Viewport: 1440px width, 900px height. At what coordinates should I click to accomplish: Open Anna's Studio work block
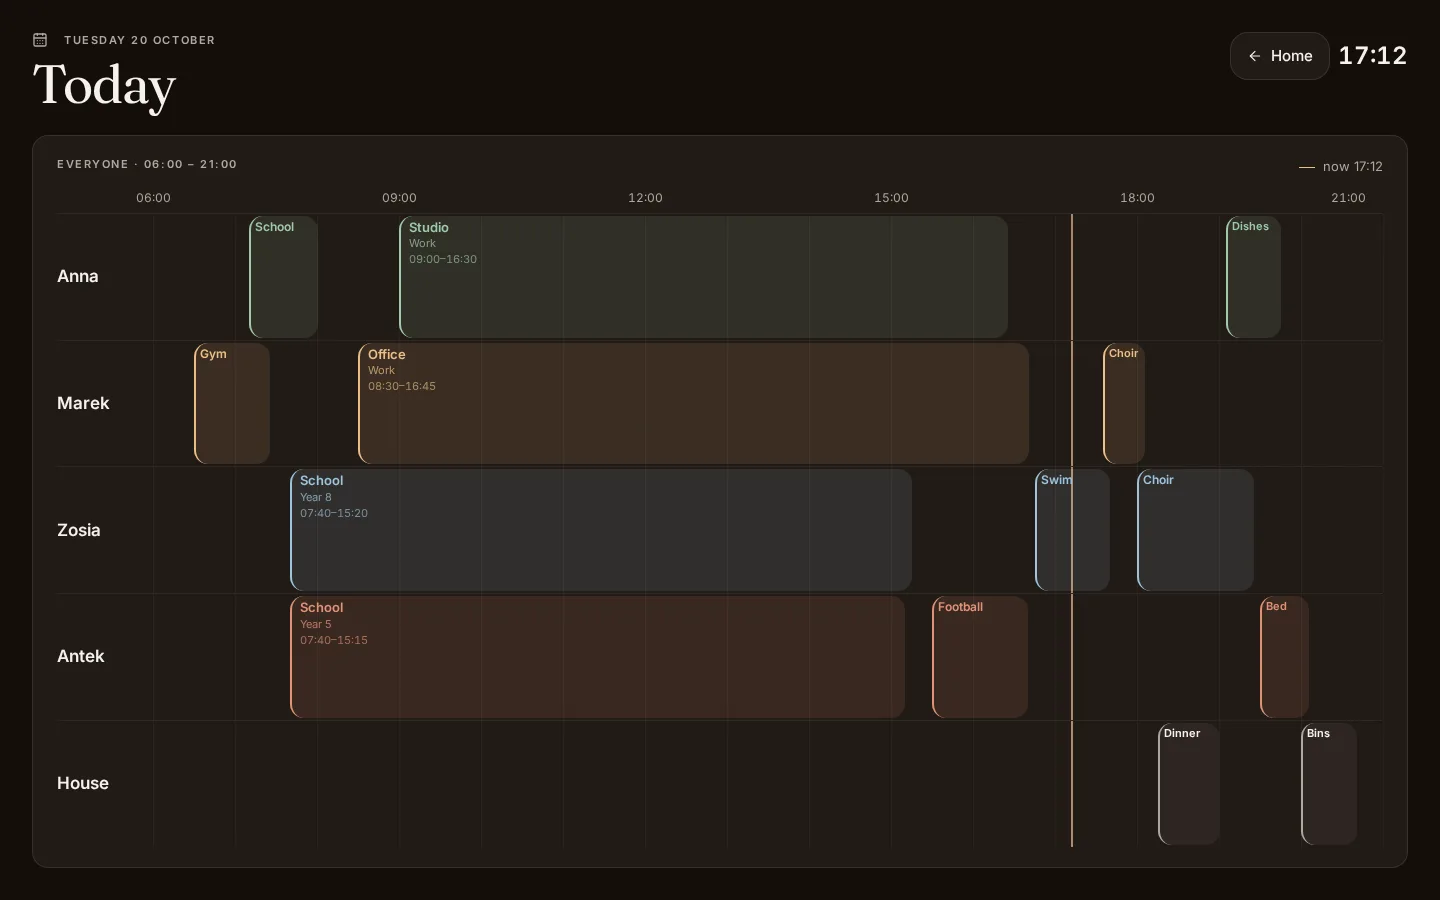coord(704,277)
